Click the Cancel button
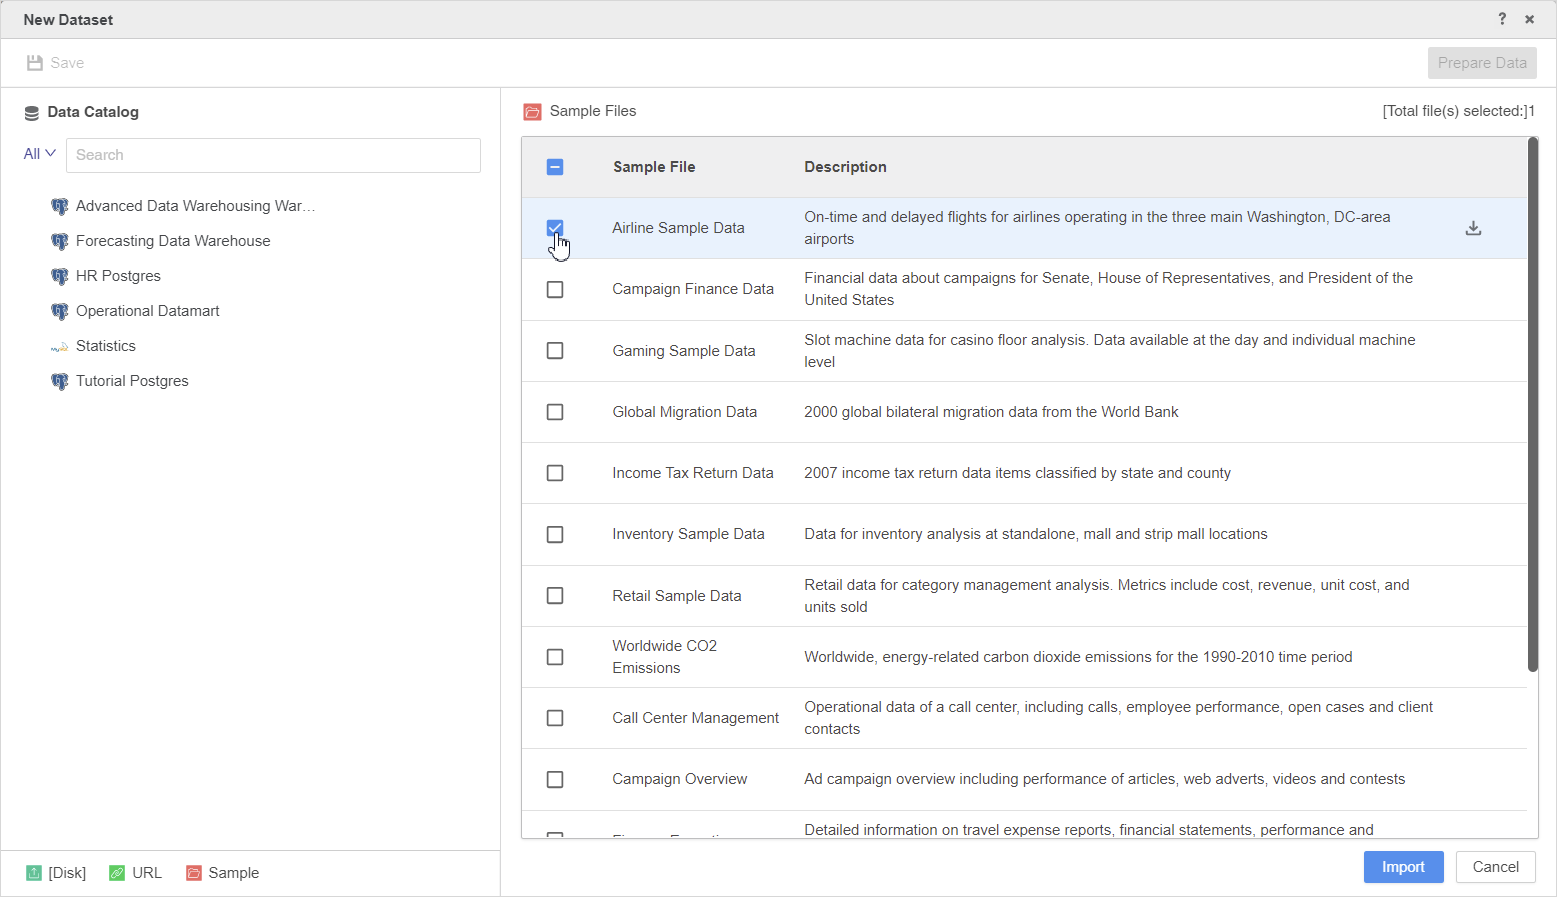 click(1495, 867)
